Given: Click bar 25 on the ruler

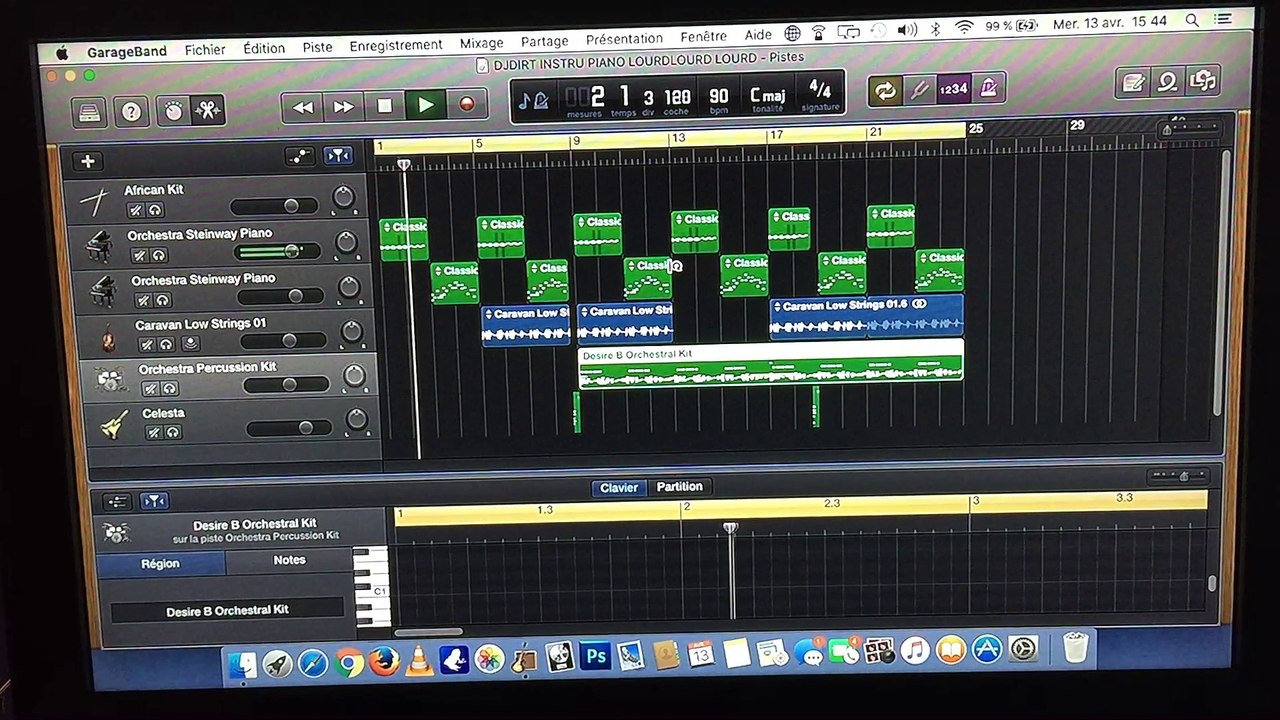Looking at the screenshot, I should (975, 128).
